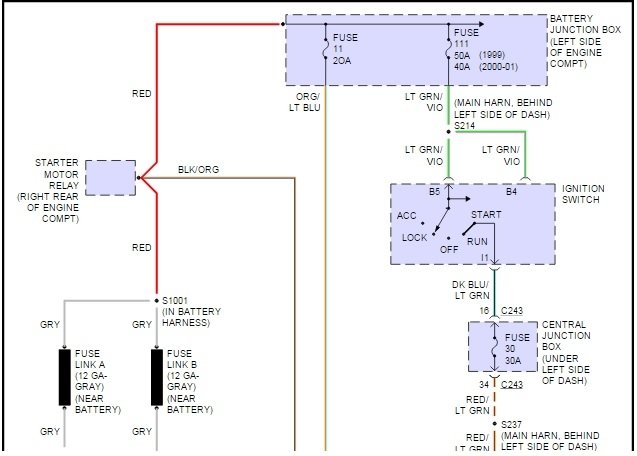Select the GRY label above Fuse Link A
Screen dimensions: 637x456
pyautogui.click(x=50, y=325)
